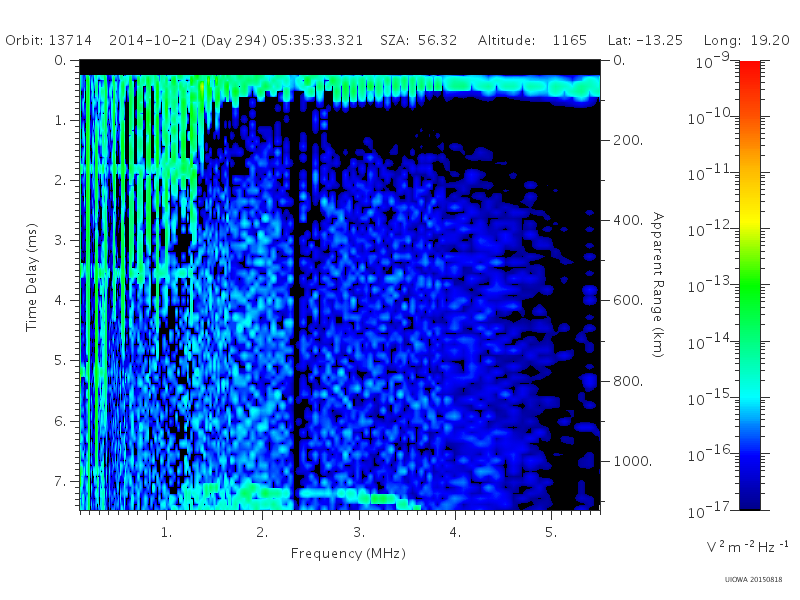Click the '200.' apparent range tick label
Screen dimensions: 800x600
click(x=628, y=140)
